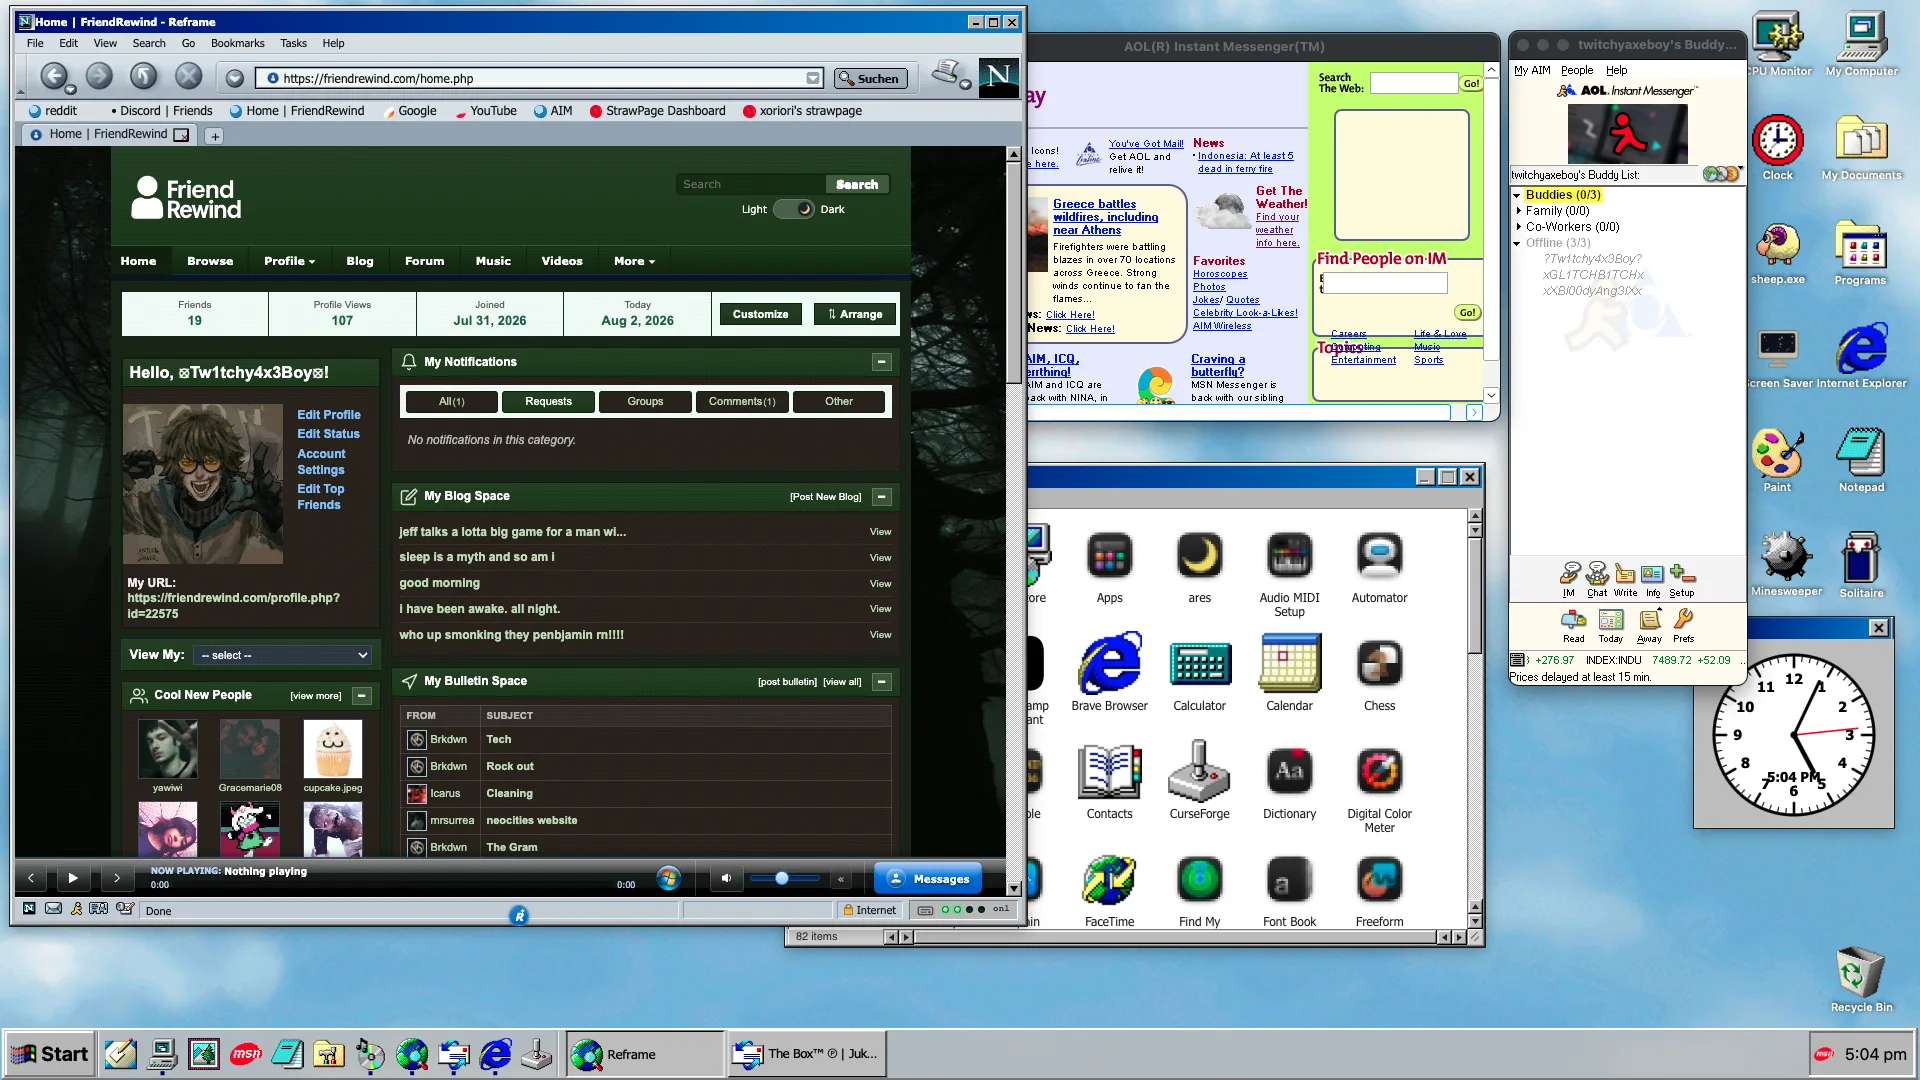Open the Dictionary app icon

click(1289, 780)
